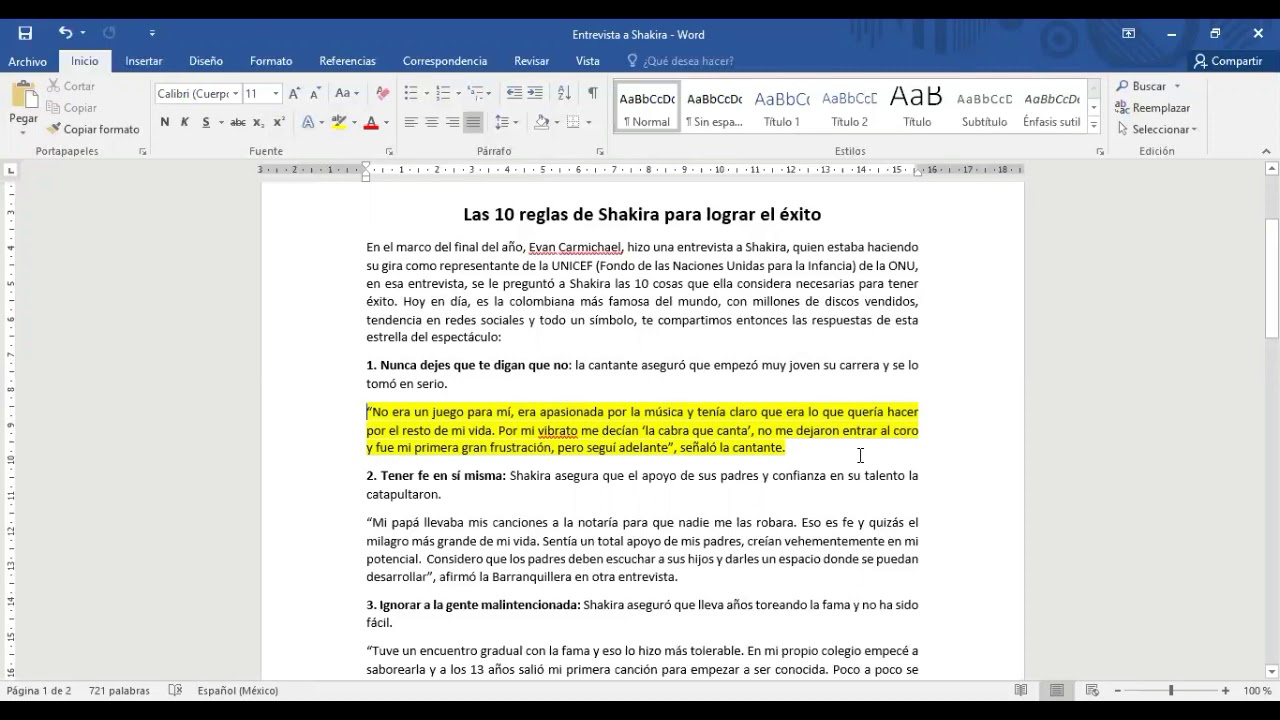
Task: Apply the red font color
Action: 371,122
